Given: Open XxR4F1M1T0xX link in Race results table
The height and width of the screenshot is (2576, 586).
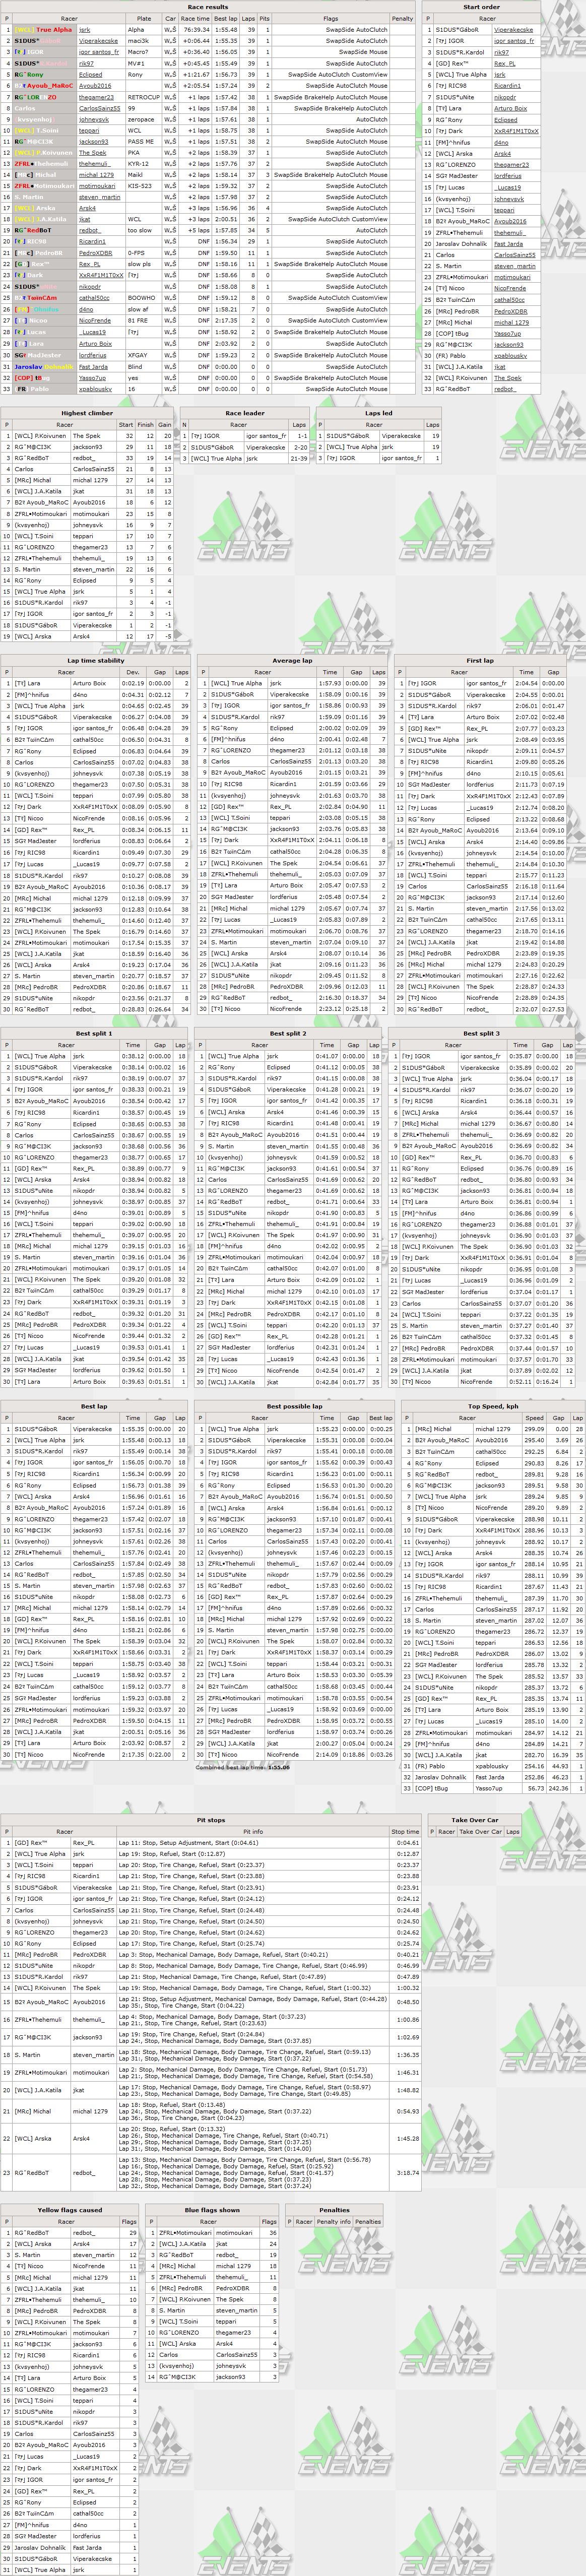Looking at the screenshot, I should pyautogui.click(x=102, y=275).
